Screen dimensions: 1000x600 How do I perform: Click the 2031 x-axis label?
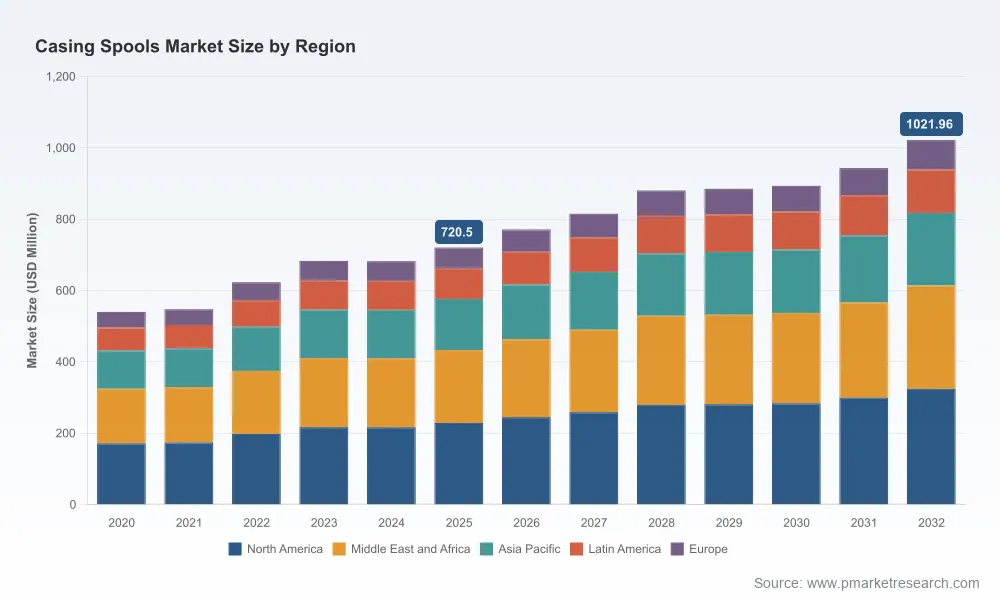(x=864, y=523)
